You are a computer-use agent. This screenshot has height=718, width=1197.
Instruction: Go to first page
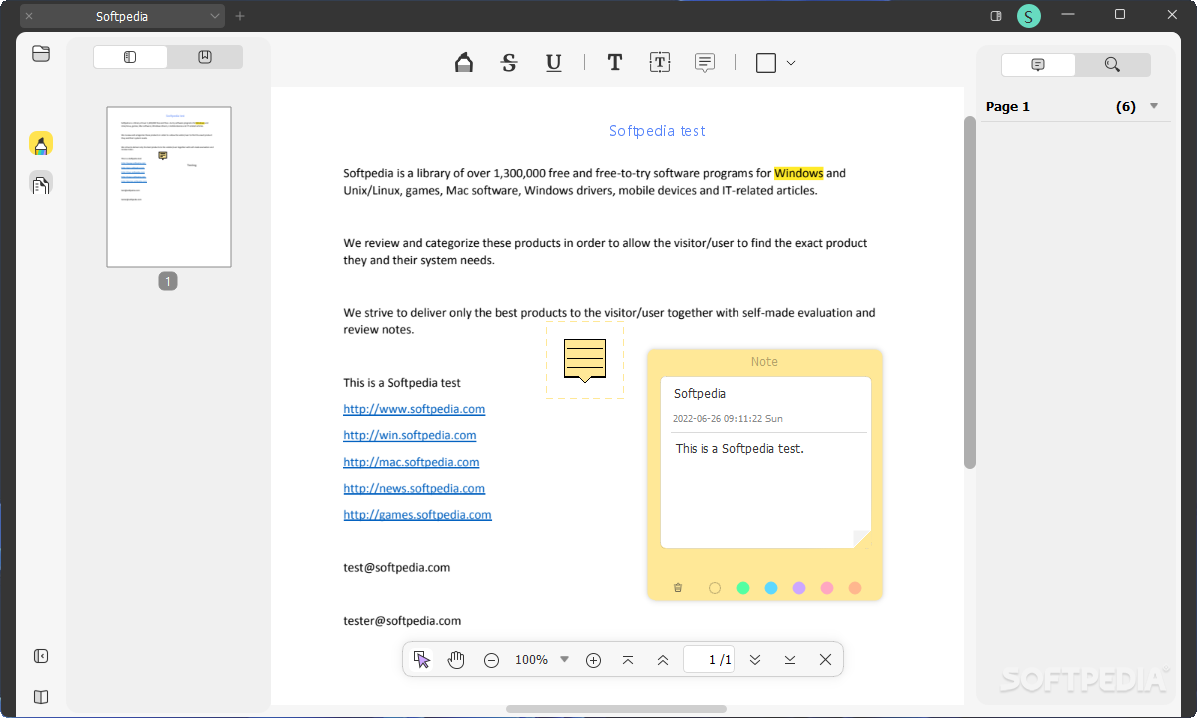click(628, 660)
